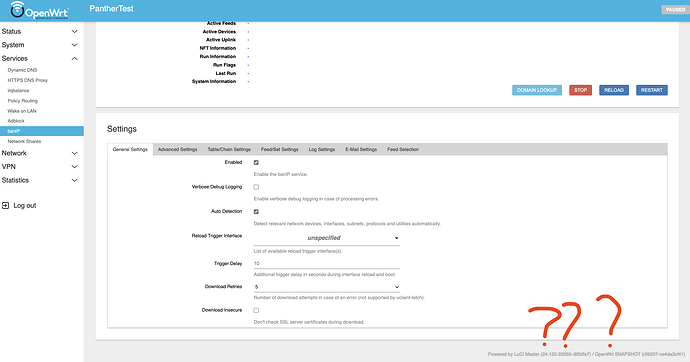This screenshot has width=690, height=362.
Task: Open Reload Trigger Interface dropdown
Action: click(327, 238)
